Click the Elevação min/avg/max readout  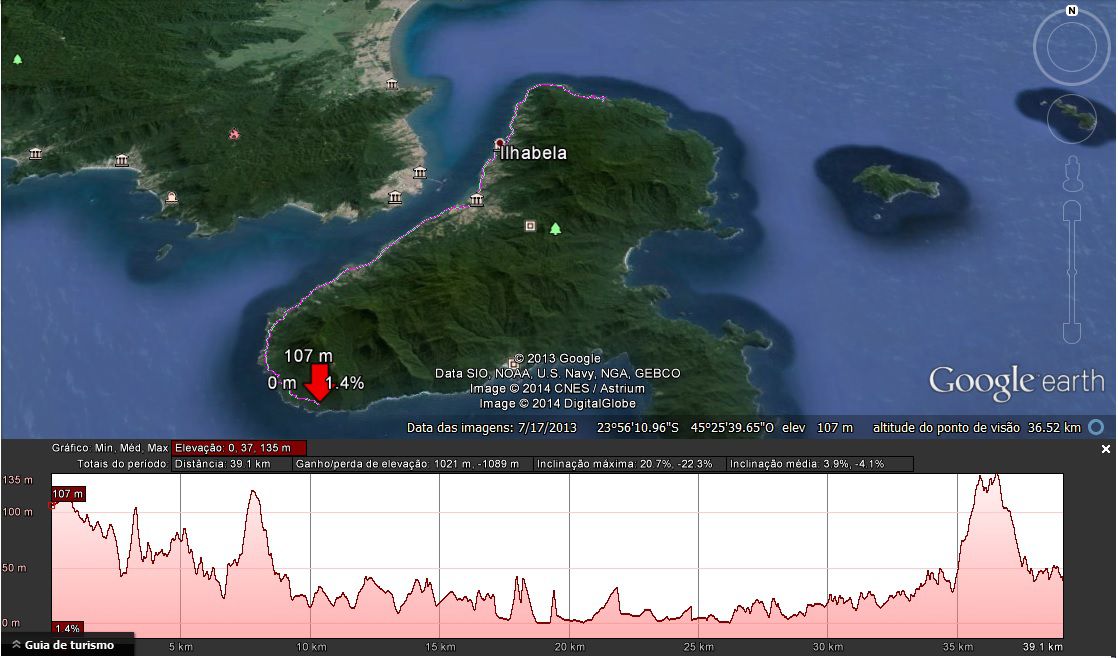[239, 448]
